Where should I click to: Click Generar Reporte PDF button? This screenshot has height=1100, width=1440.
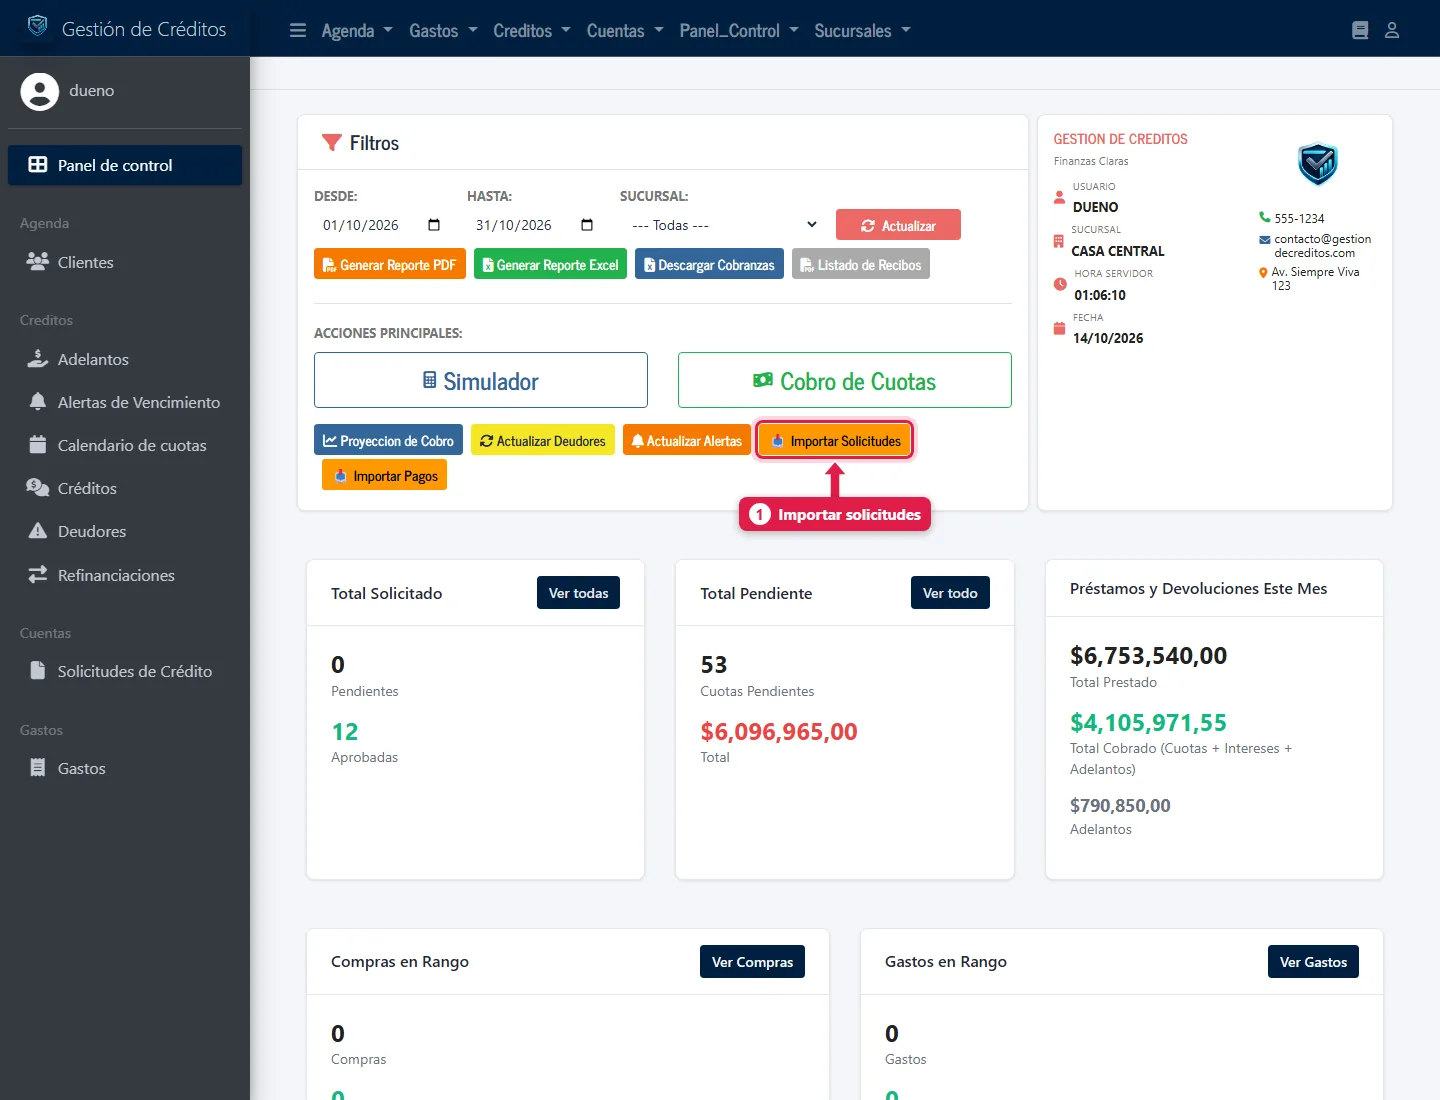click(x=390, y=264)
